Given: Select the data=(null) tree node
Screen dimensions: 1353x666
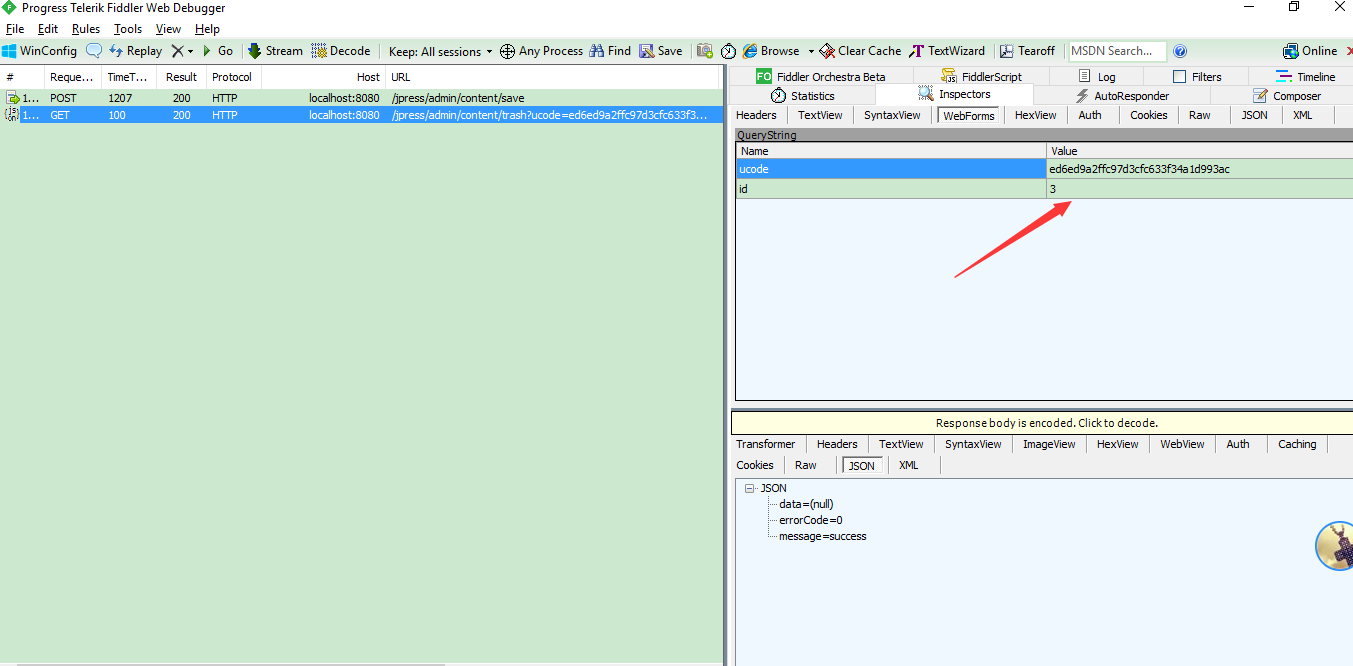Looking at the screenshot, I should [x=806, y=505].
